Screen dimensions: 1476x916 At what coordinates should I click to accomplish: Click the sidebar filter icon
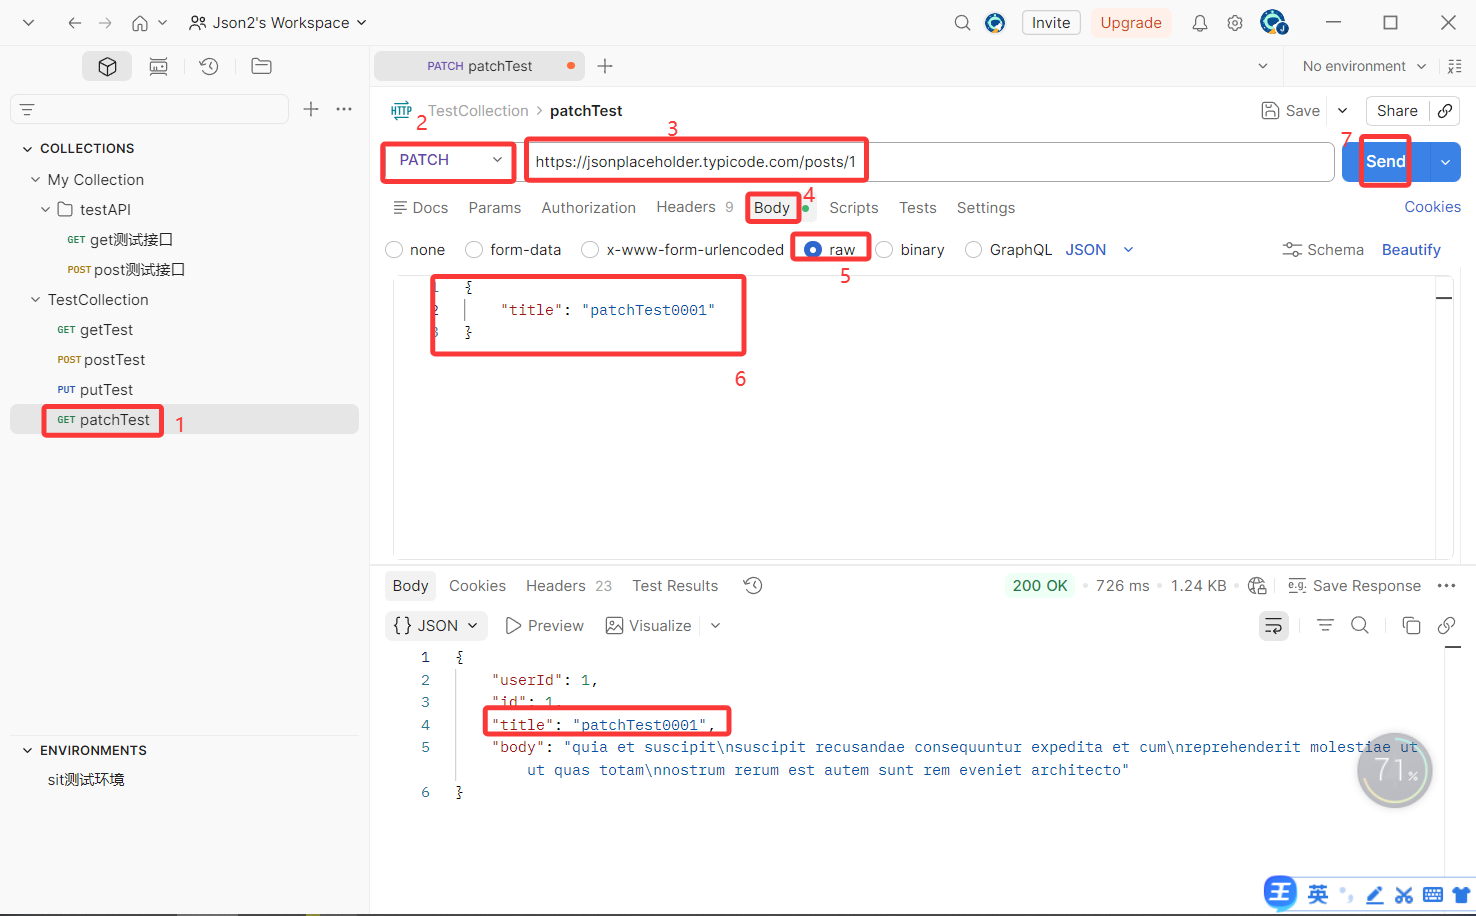(27, 109)
